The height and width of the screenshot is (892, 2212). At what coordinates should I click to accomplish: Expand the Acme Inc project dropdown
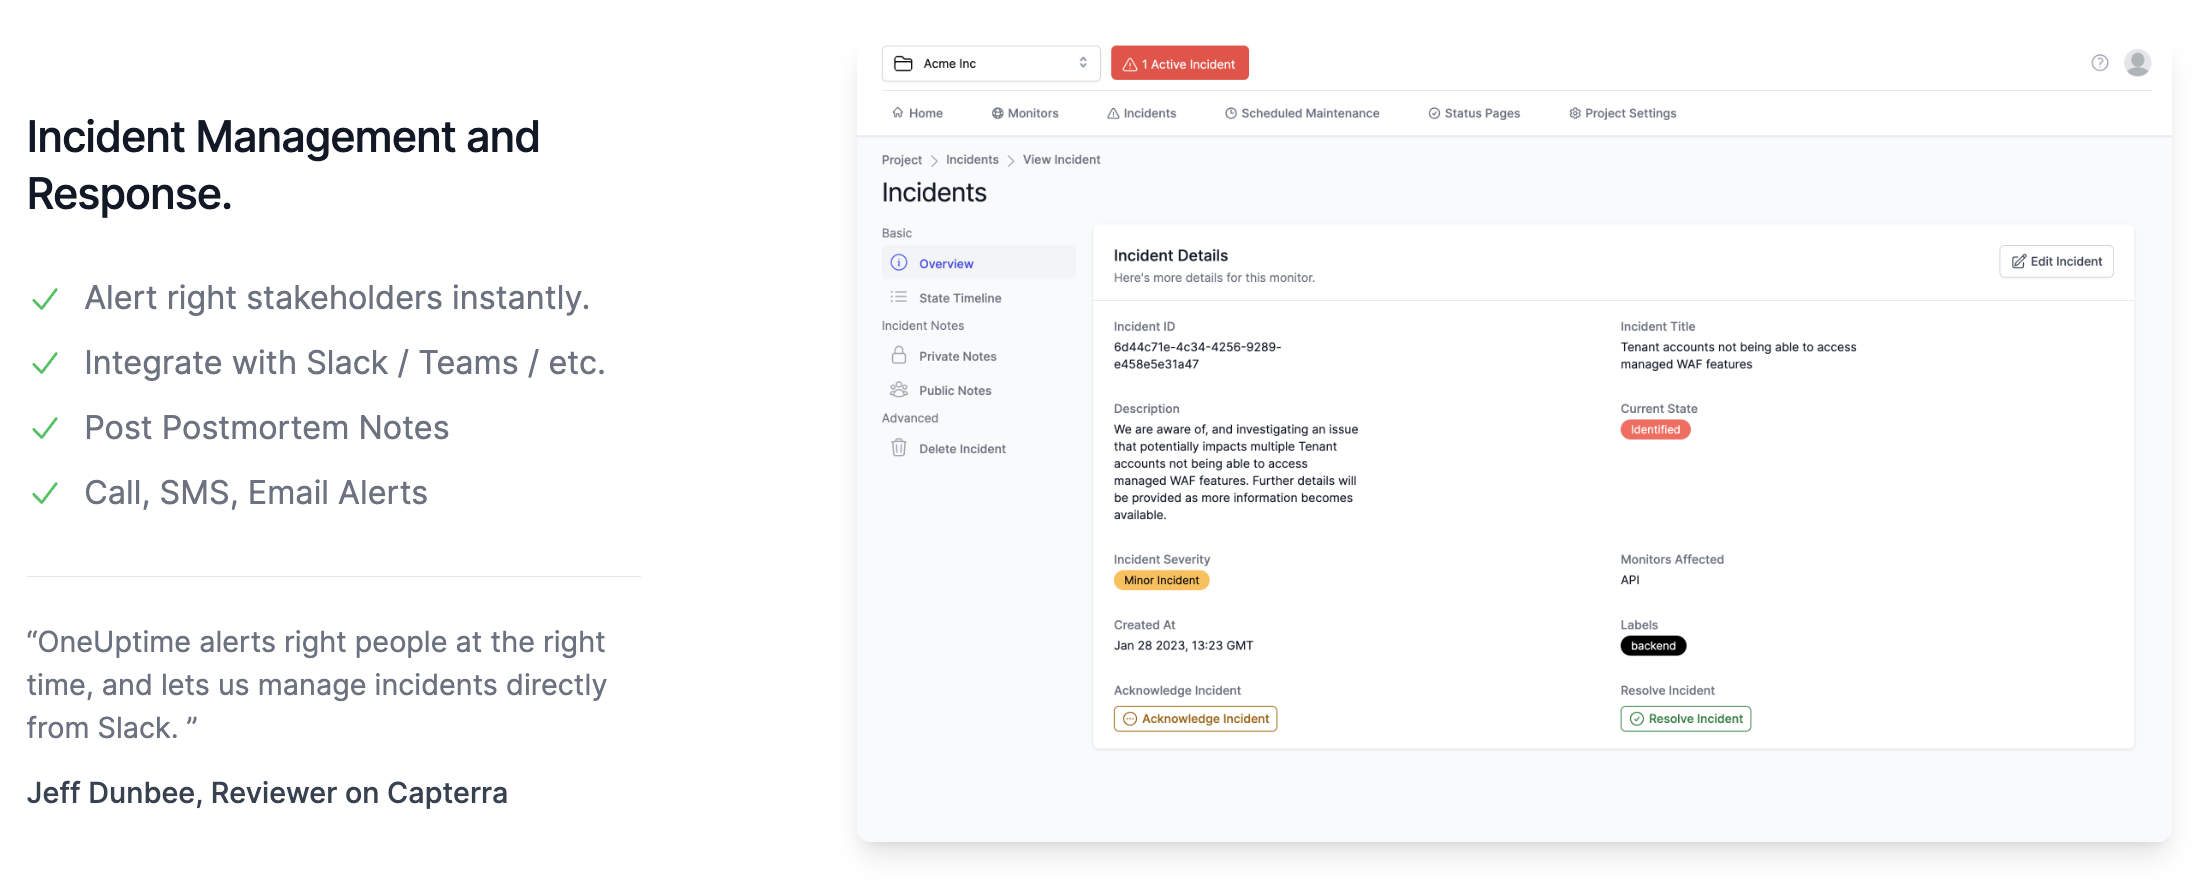tap(1082, 63)
